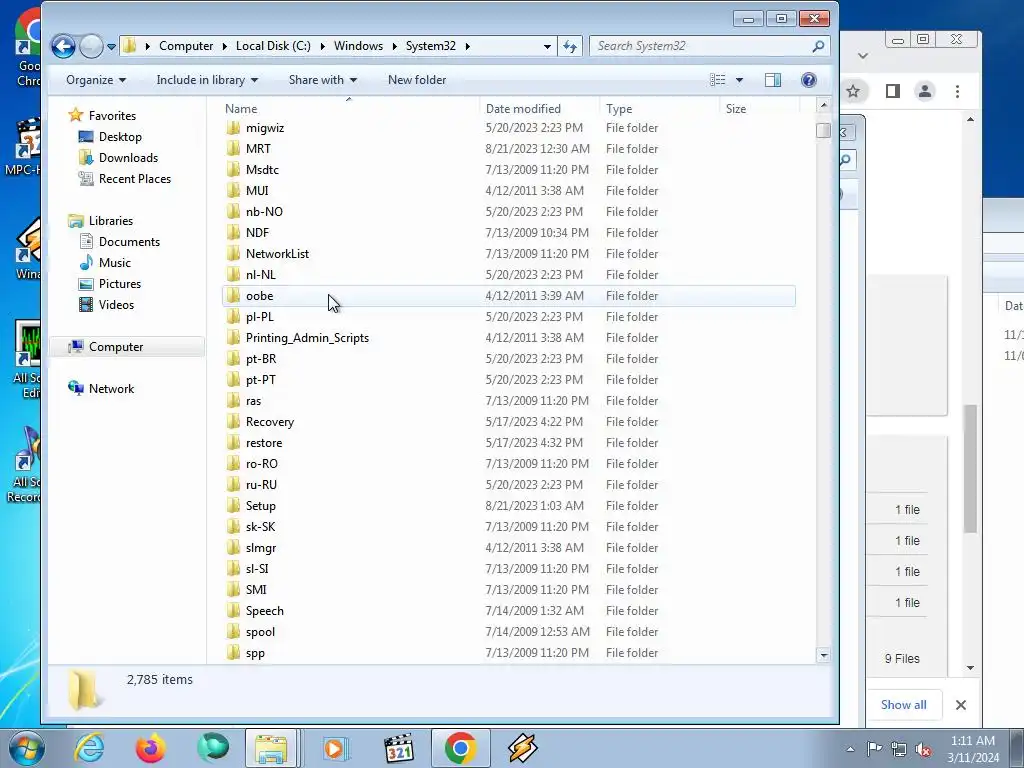Image resolution: width=1024 pixels, height=768 pixels.
Task: Change view using the view icon
Action: [x=718, y=80]
